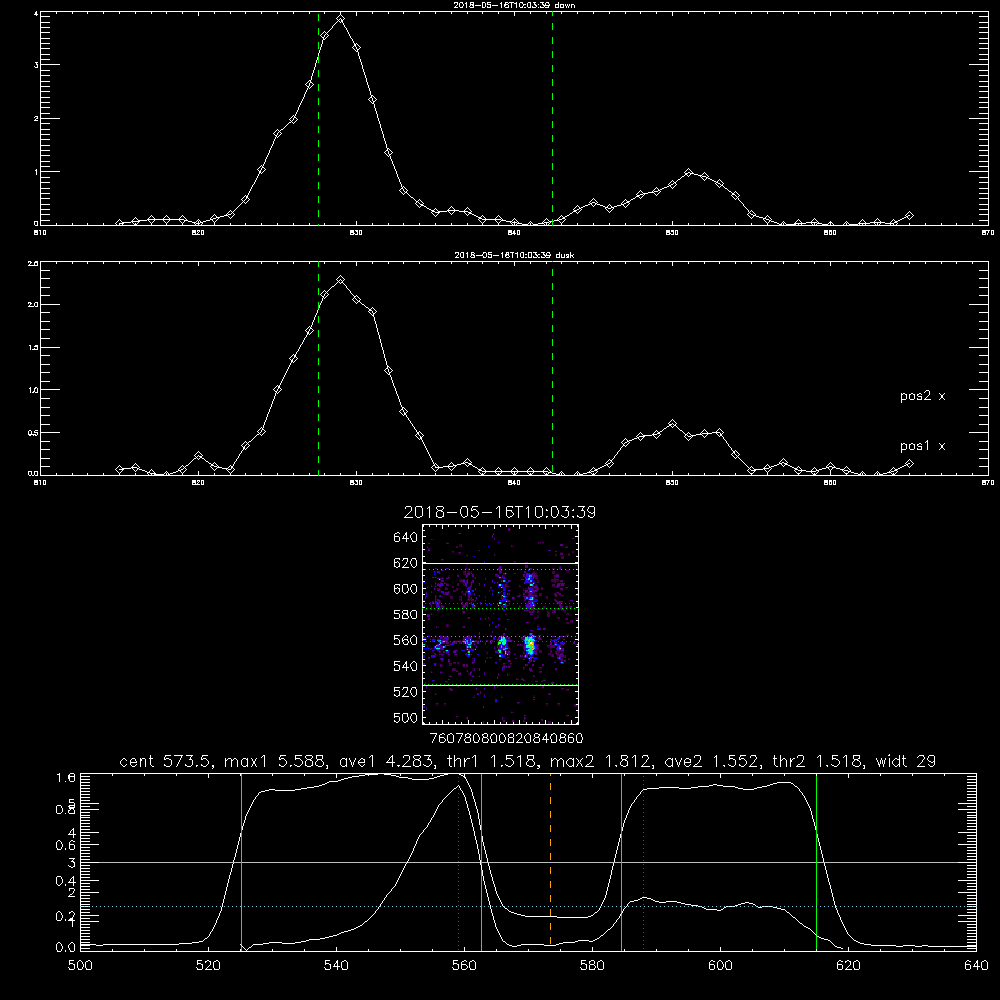Click the '560' y-axis label of the spectral image
This screenshot has height=1000, width=1000.
point(406,640)
